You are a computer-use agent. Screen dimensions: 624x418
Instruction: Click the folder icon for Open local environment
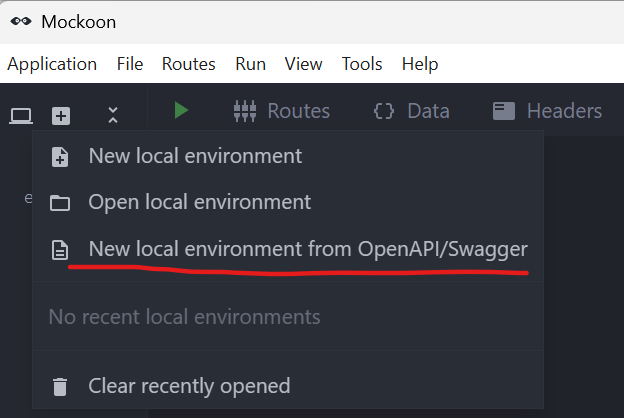tap(60, 203)
